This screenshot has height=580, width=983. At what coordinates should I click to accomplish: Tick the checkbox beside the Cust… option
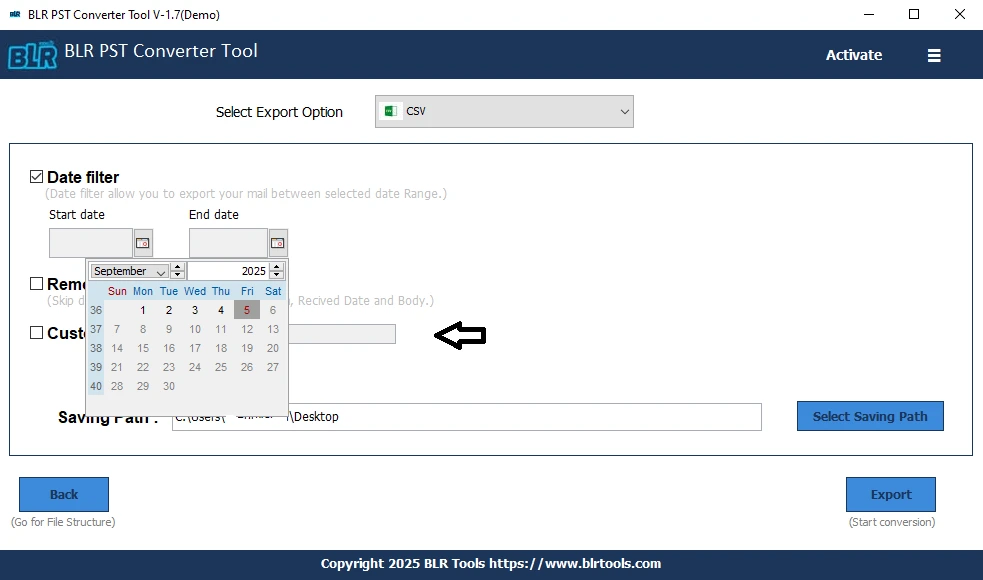[36, 332]
